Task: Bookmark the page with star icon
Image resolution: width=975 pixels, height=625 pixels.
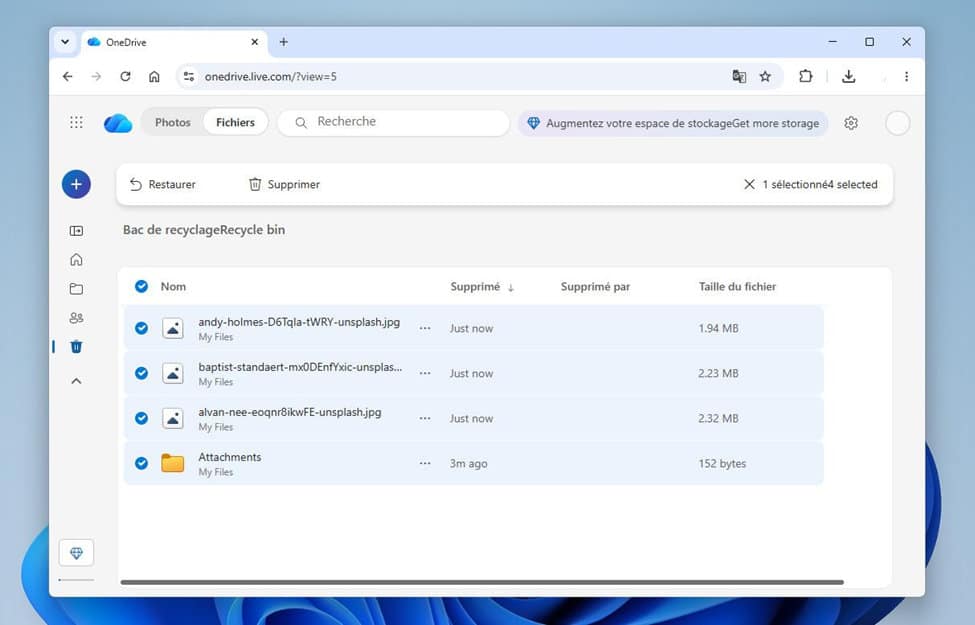Action: pyautogui.click(x=765, y=76)
